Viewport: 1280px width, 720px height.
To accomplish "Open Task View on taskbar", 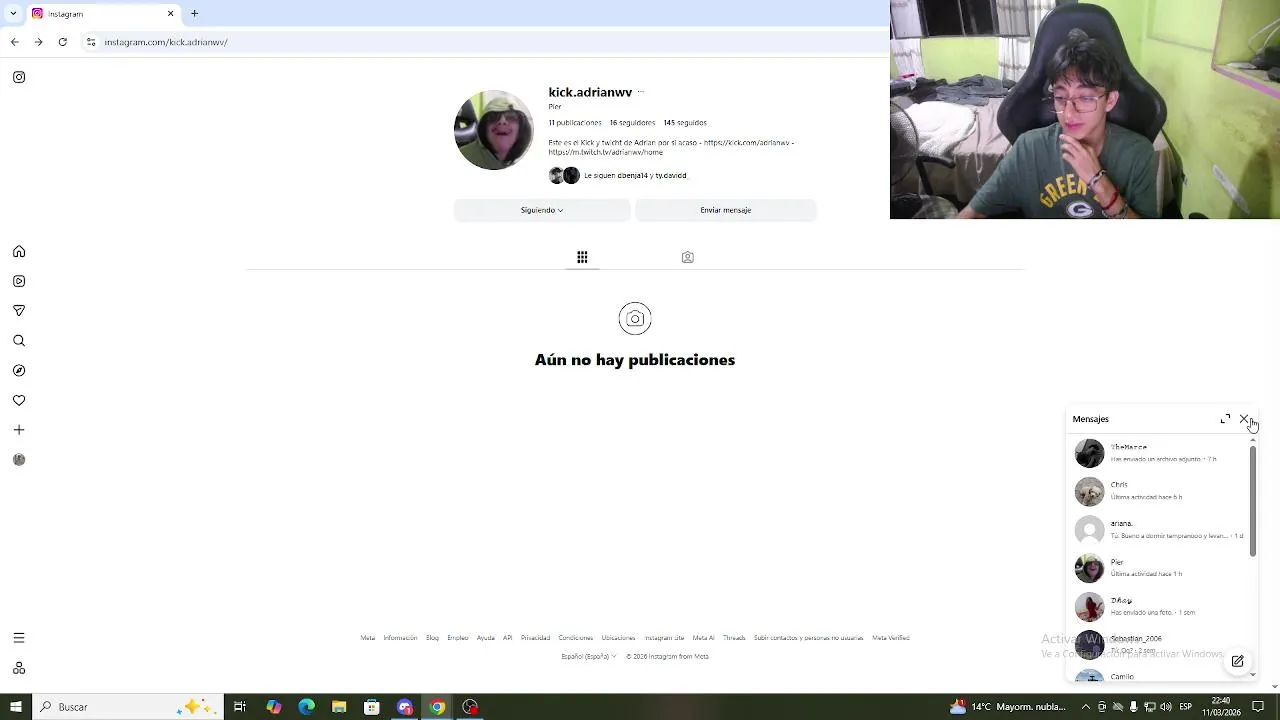I will coord(240,707).
